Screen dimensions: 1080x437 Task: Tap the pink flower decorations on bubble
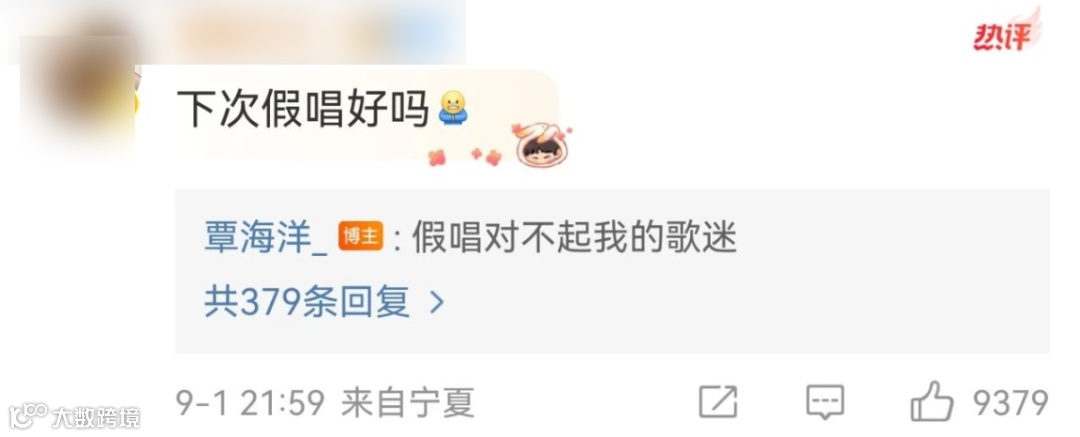[x=465, y=157]
